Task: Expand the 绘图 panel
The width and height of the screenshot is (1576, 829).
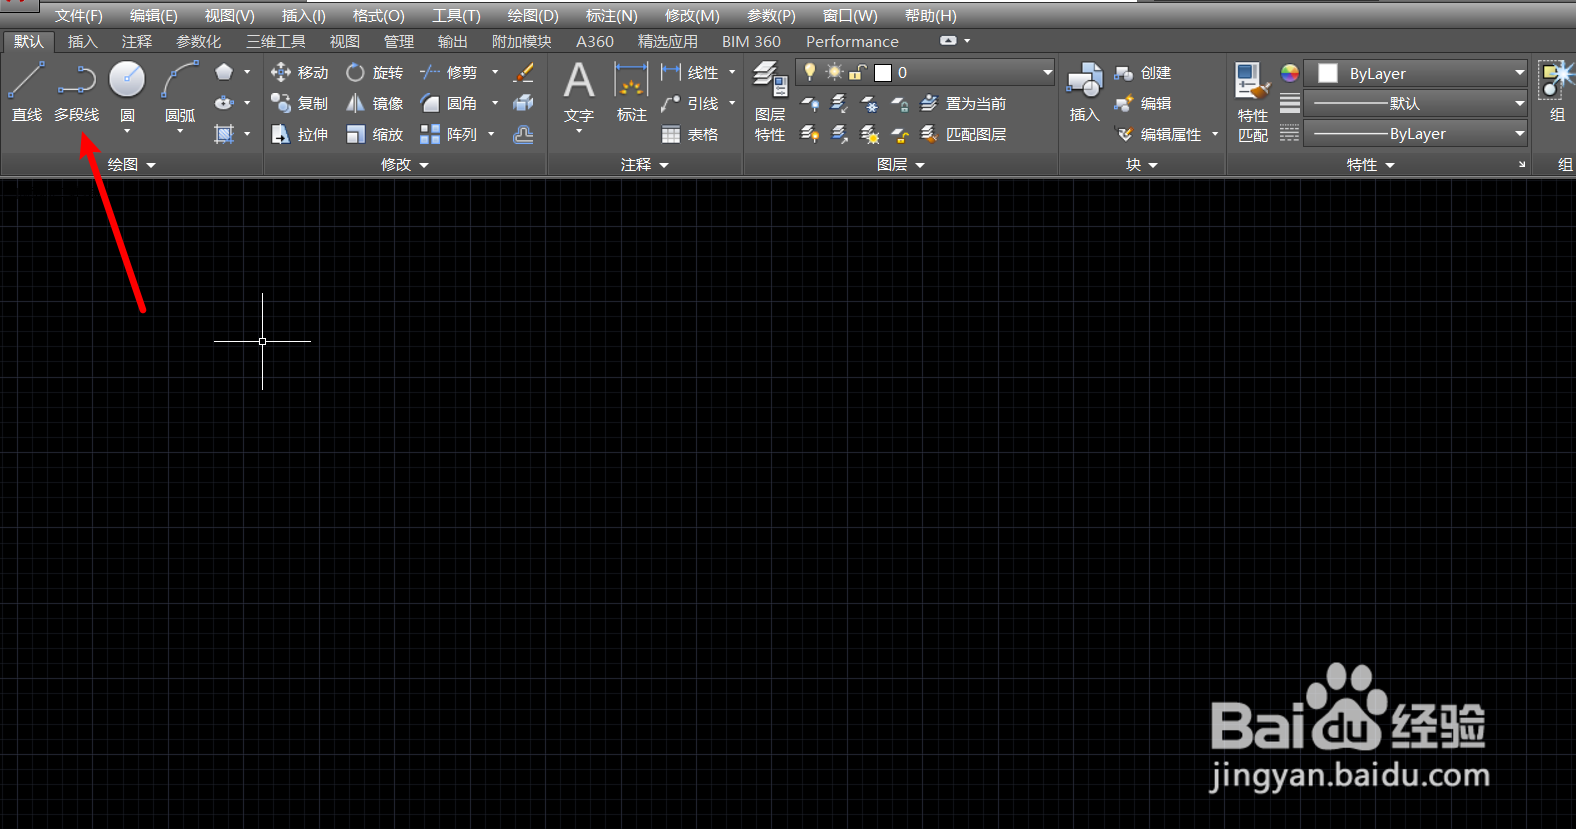Action: coord(132,165)
